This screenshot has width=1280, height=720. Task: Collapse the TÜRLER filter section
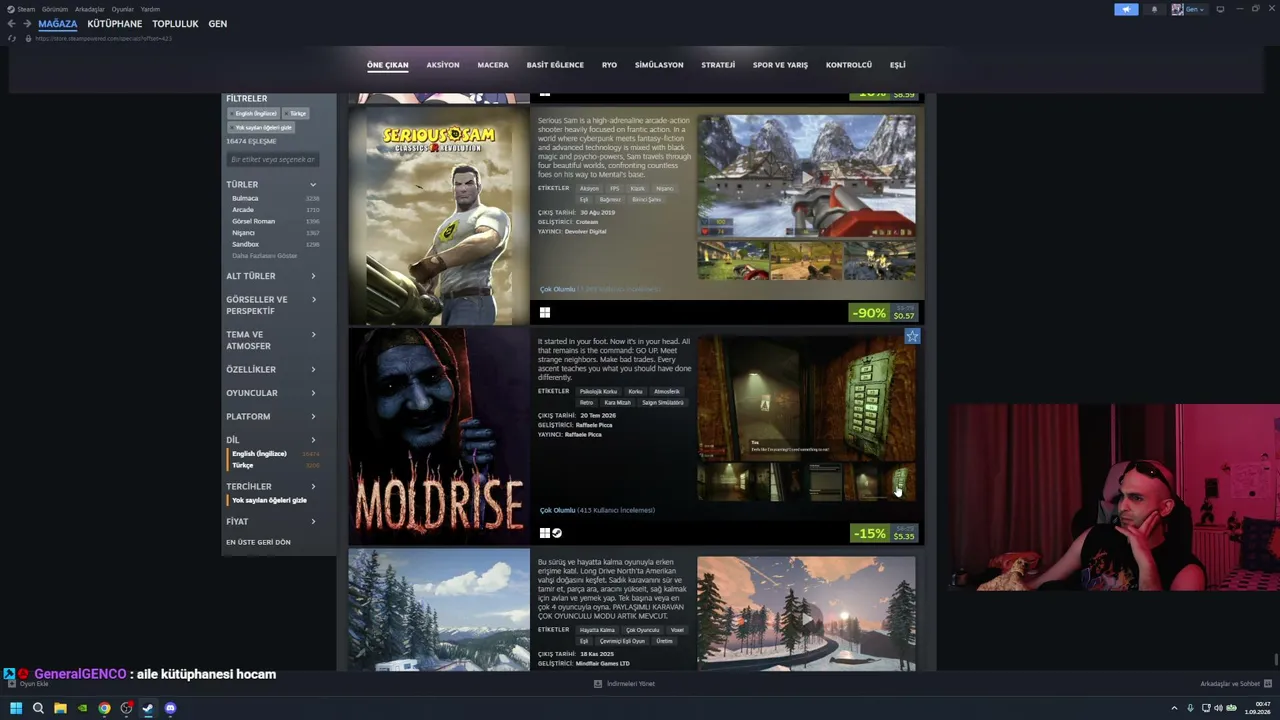271,185
